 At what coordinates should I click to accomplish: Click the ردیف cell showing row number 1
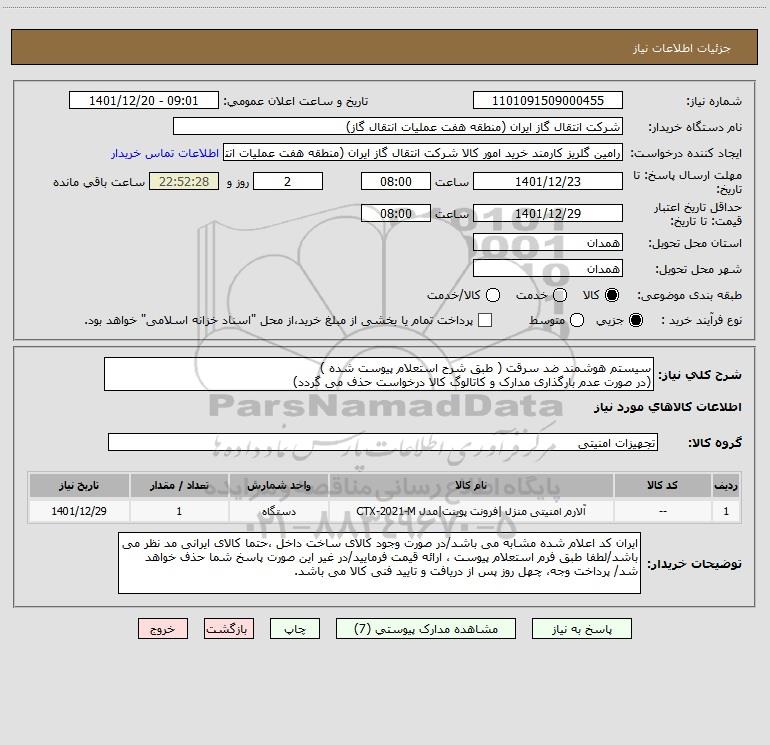tap(726, 511)
